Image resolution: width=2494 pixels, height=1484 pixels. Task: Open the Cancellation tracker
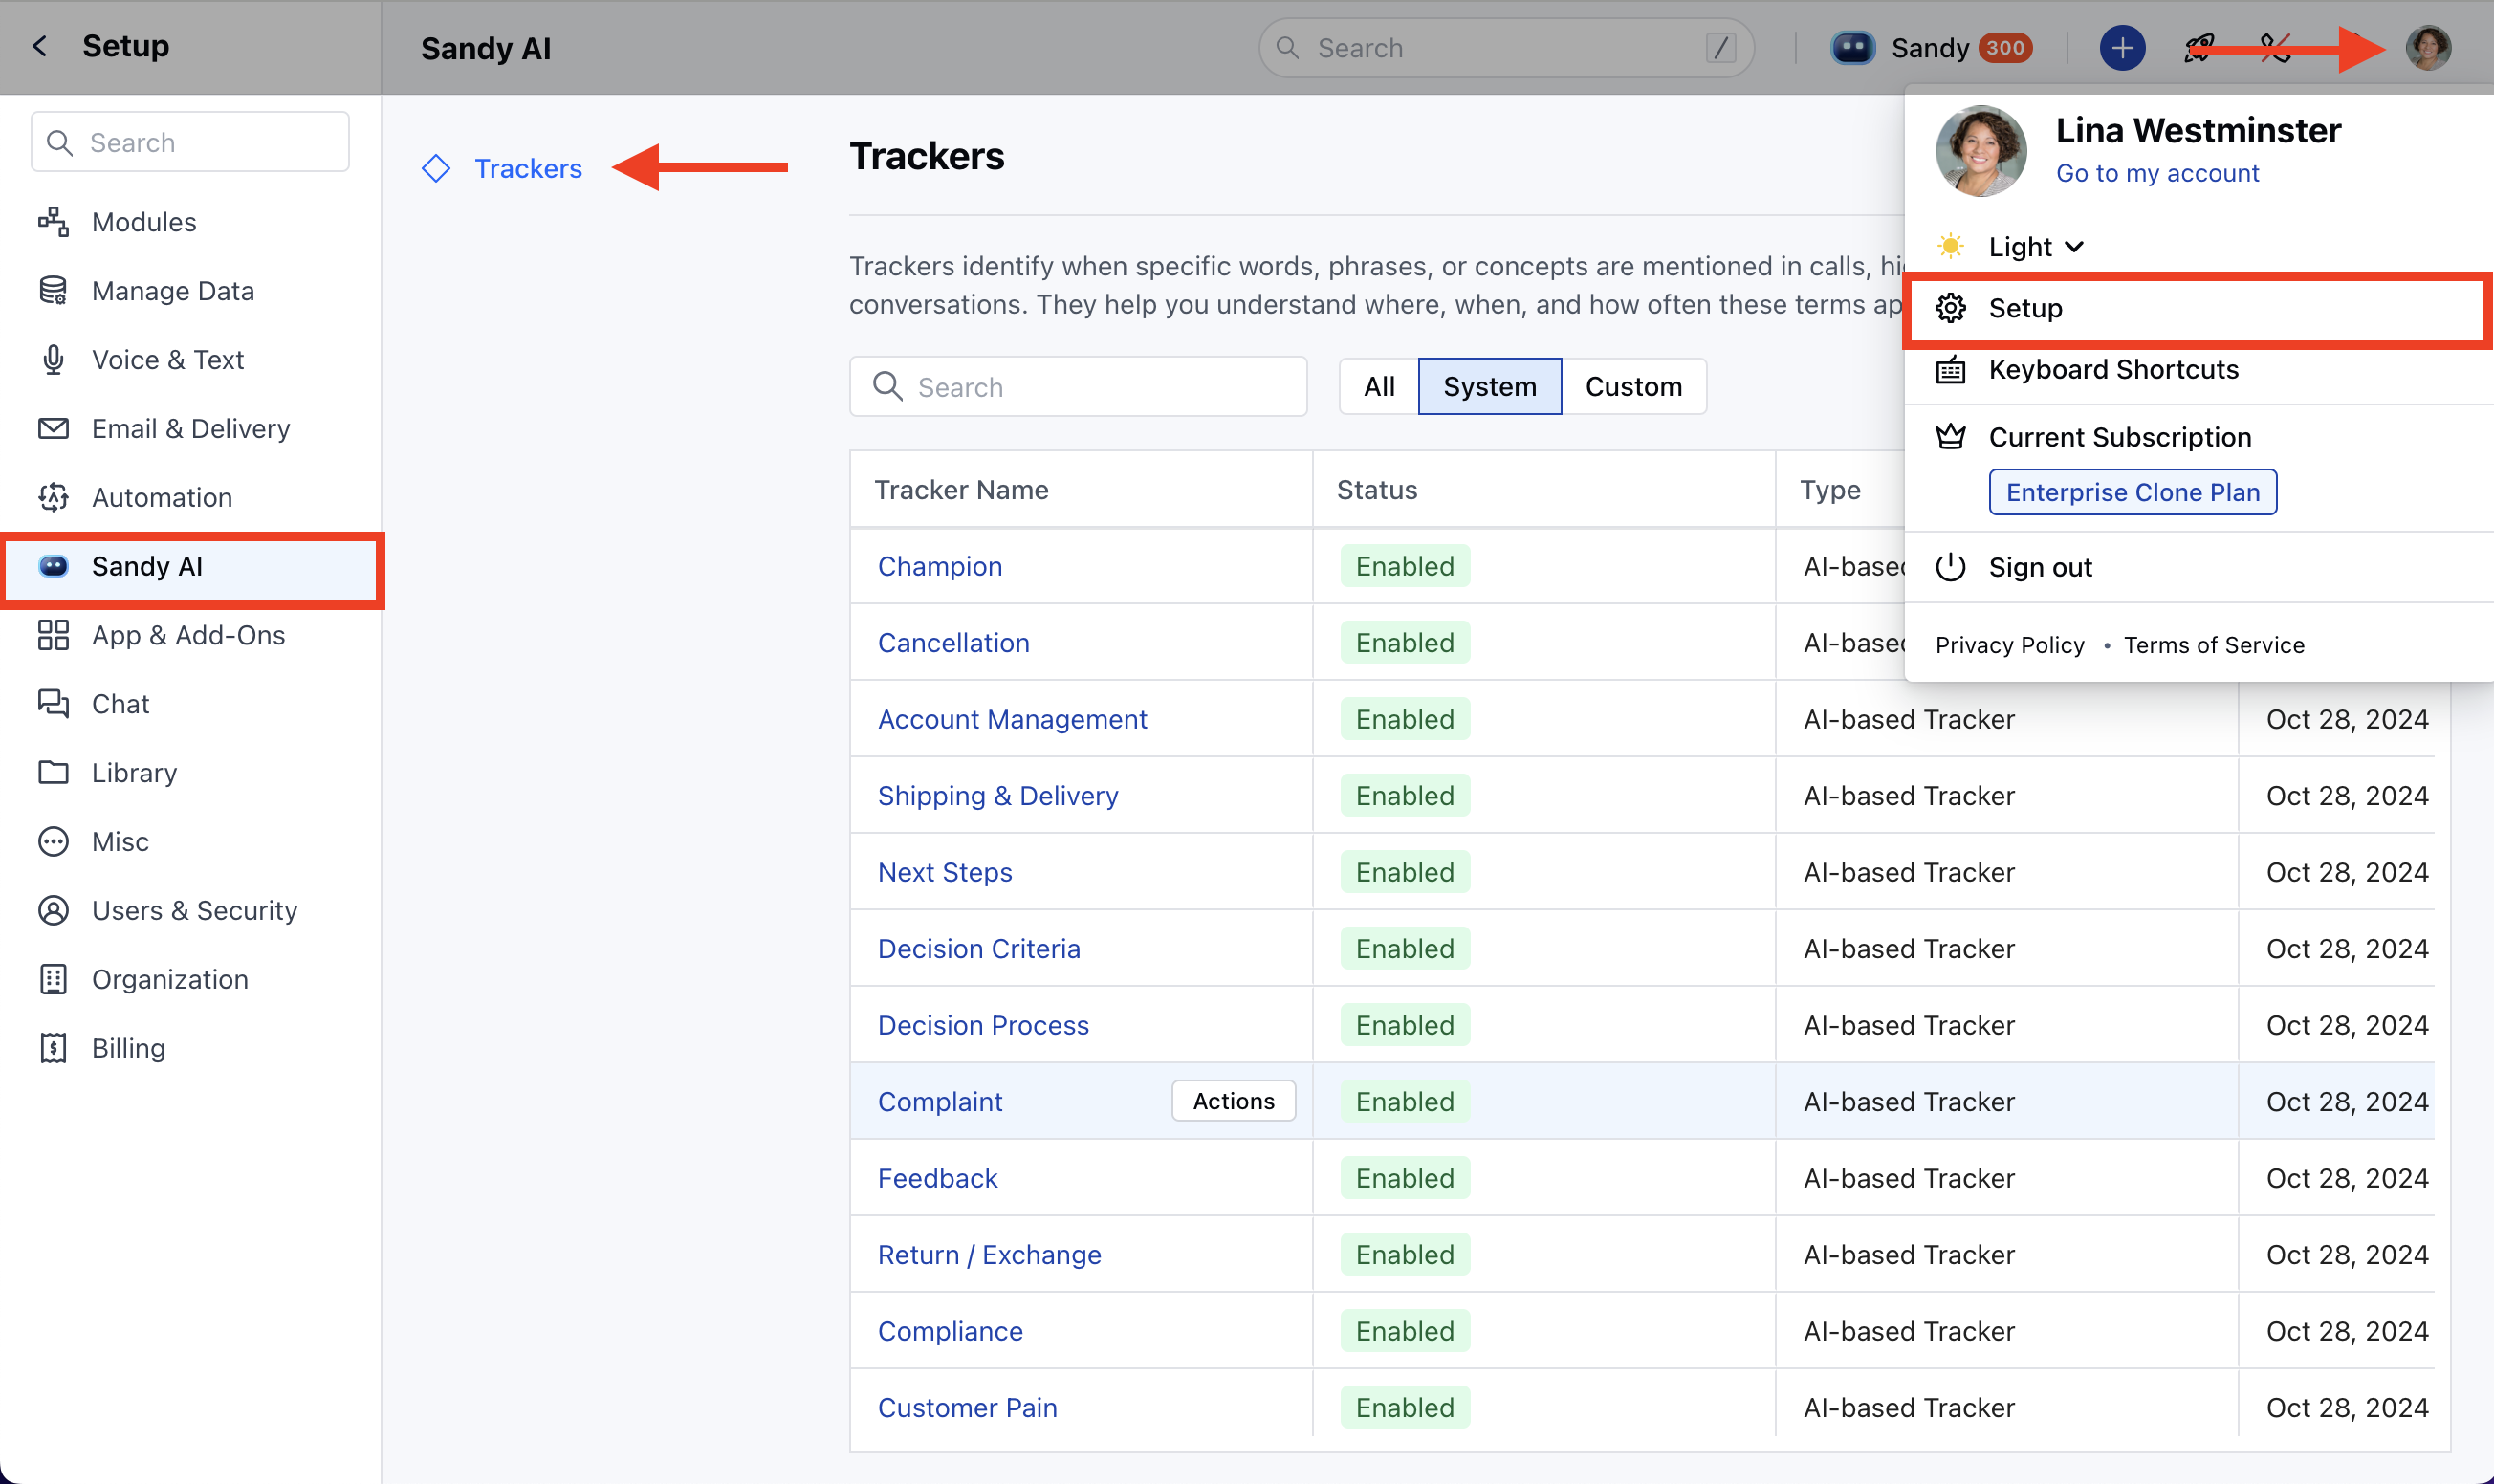pyautogui.click(x=953, y=643)
